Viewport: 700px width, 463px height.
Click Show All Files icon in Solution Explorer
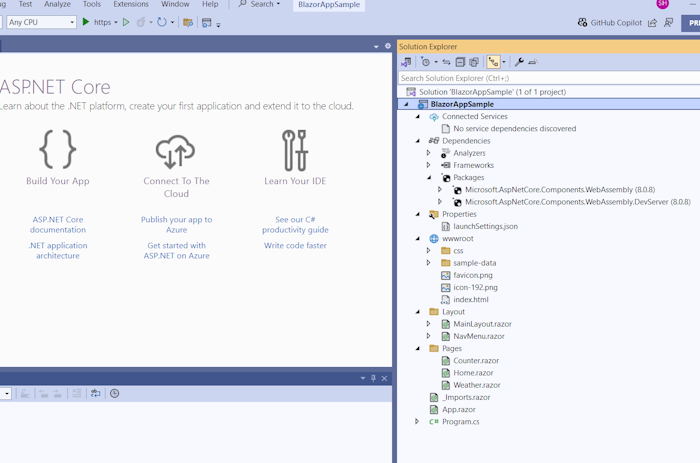point(474,62)
